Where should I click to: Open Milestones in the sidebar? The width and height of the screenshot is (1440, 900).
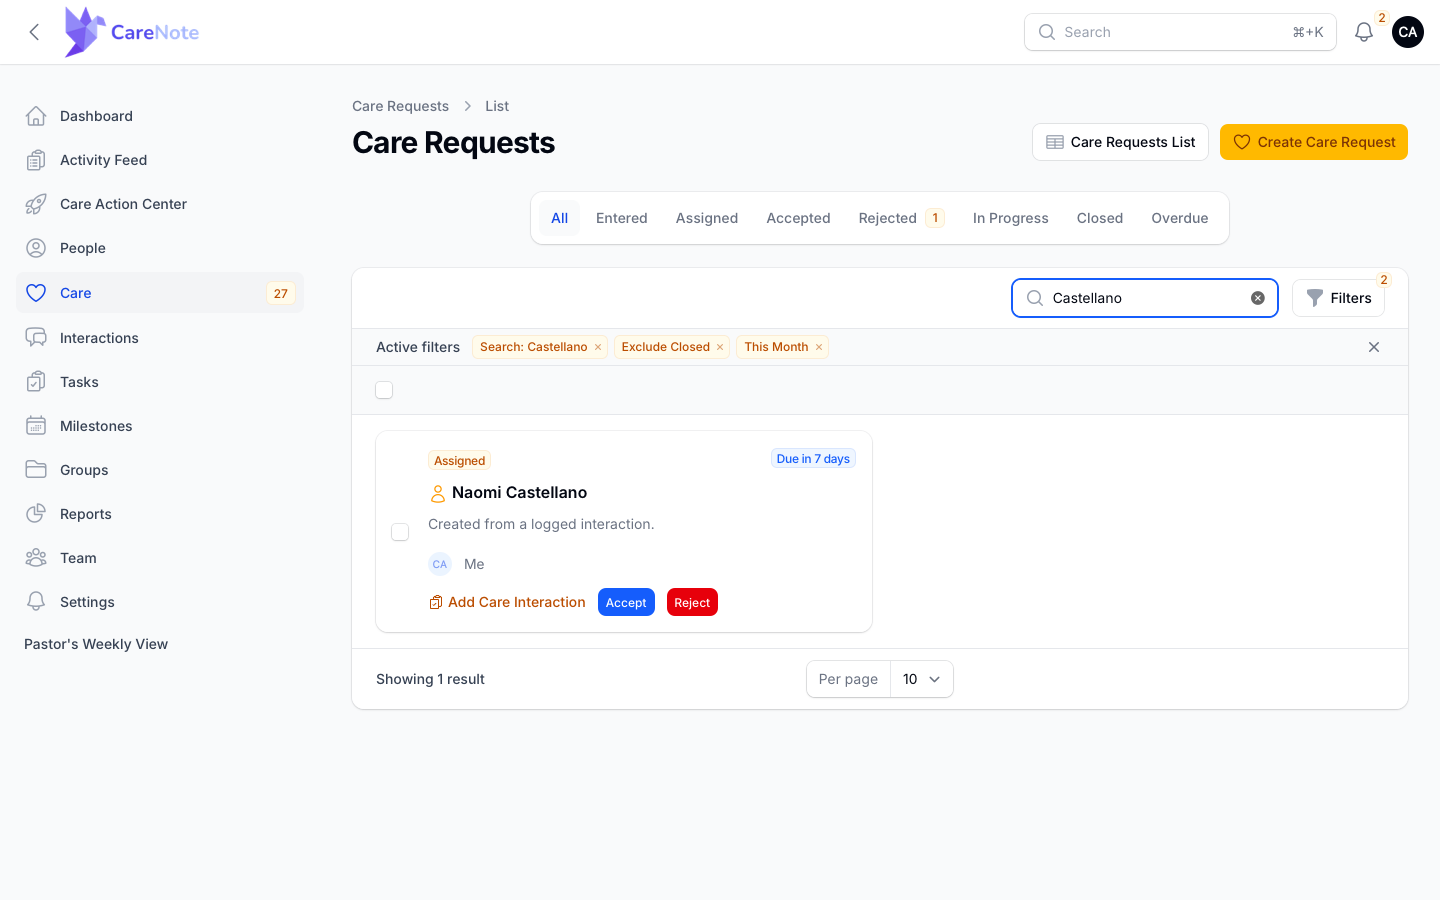tap(160, 426)
